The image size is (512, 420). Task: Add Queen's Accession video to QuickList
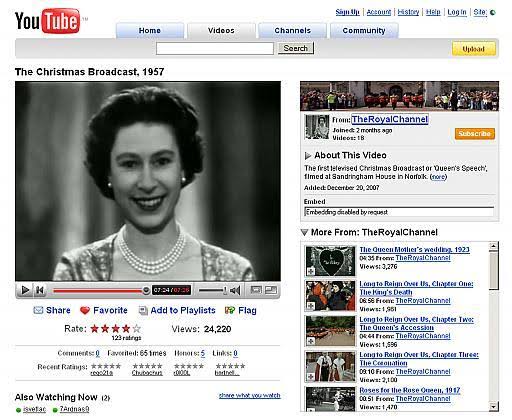tap(311, 341)
